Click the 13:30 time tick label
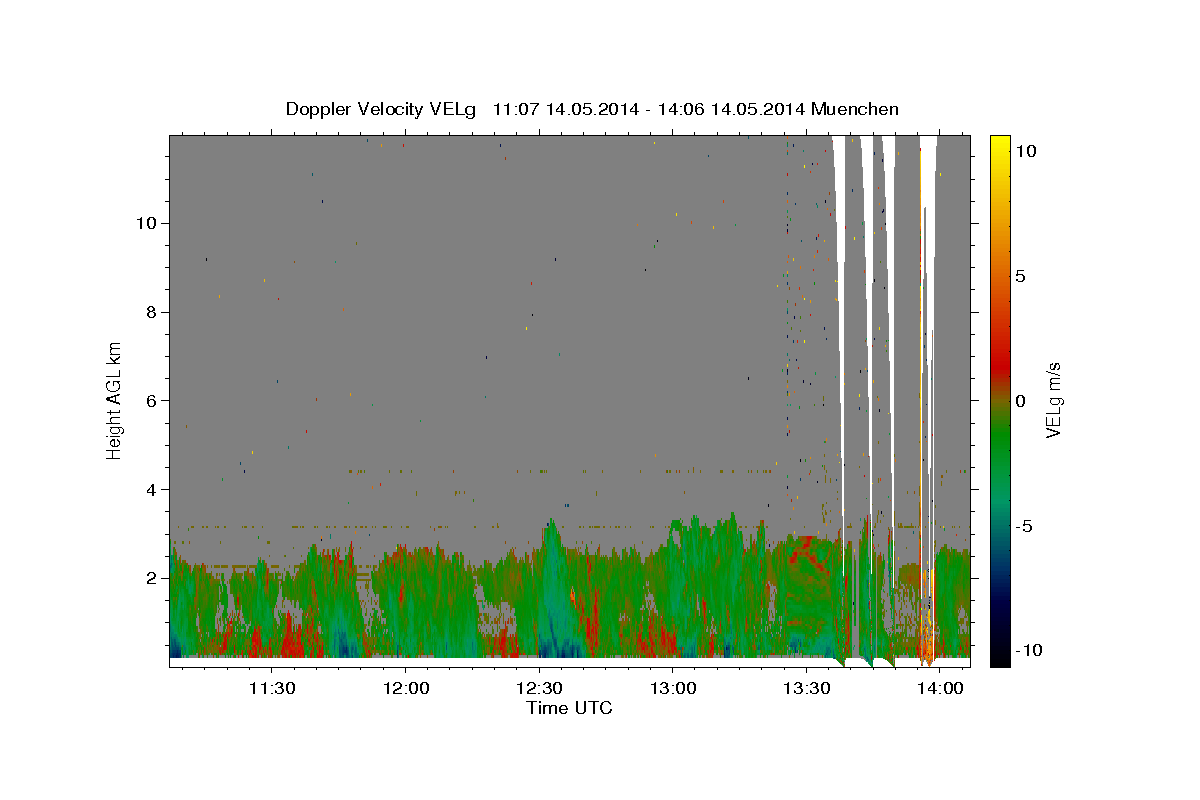The image size is (1200, 800). coord(807,688)
